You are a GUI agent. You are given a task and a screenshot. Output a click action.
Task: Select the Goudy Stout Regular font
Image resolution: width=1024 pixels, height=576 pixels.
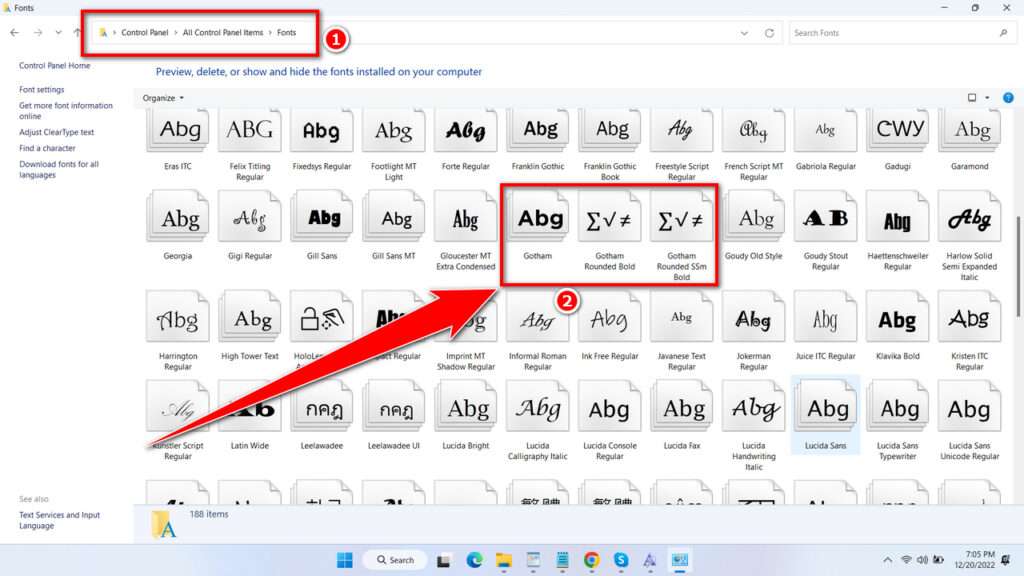pos(825,230)
